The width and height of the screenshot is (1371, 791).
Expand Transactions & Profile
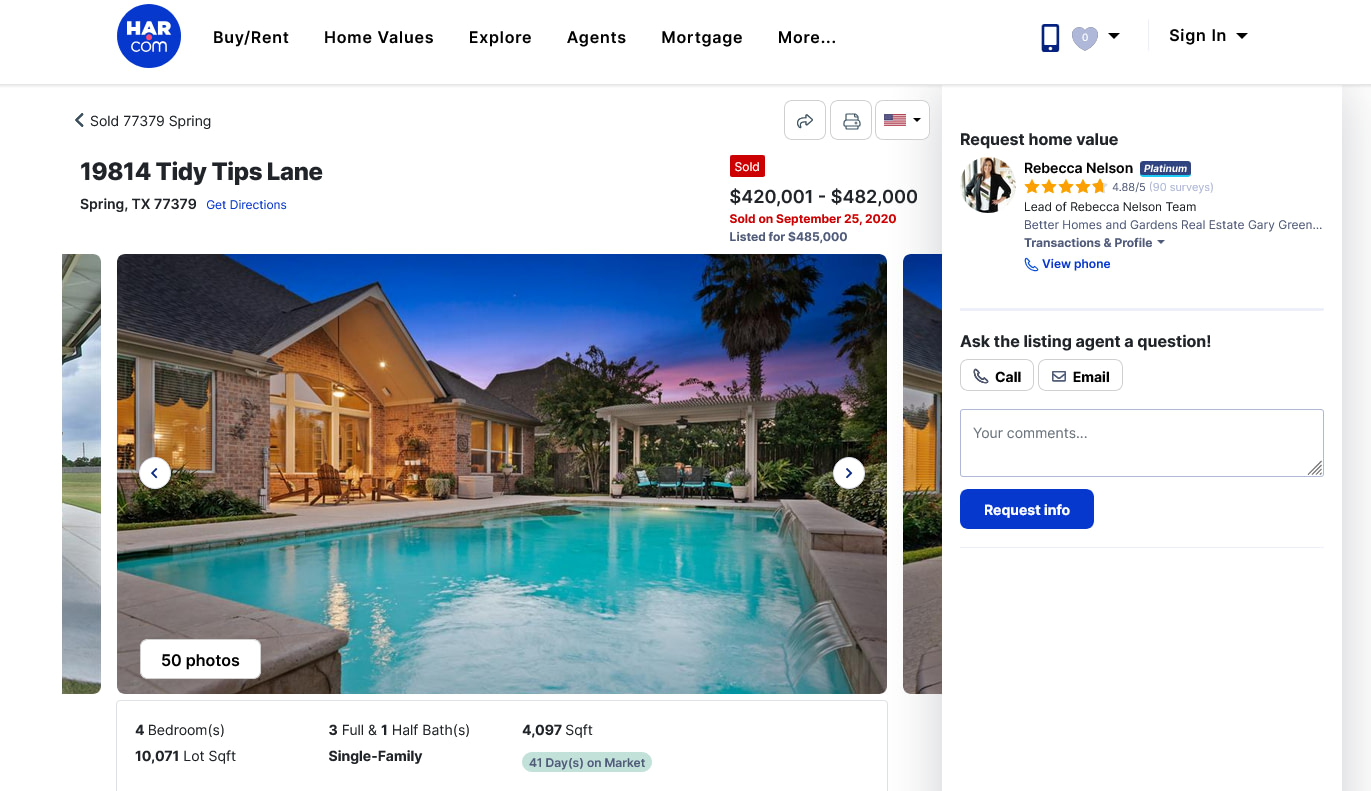click(1094, 243)
